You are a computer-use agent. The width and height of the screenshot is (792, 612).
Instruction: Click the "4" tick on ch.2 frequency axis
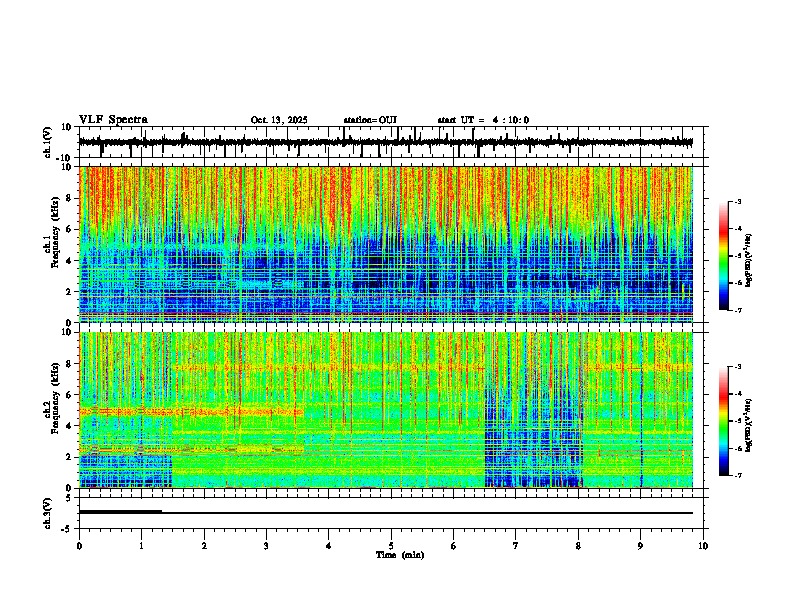coord(70,426)
